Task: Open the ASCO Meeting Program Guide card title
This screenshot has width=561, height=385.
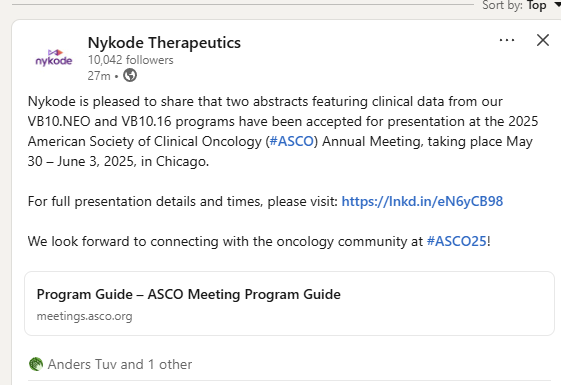Action: pyautogui.click(x=189, y=294)
